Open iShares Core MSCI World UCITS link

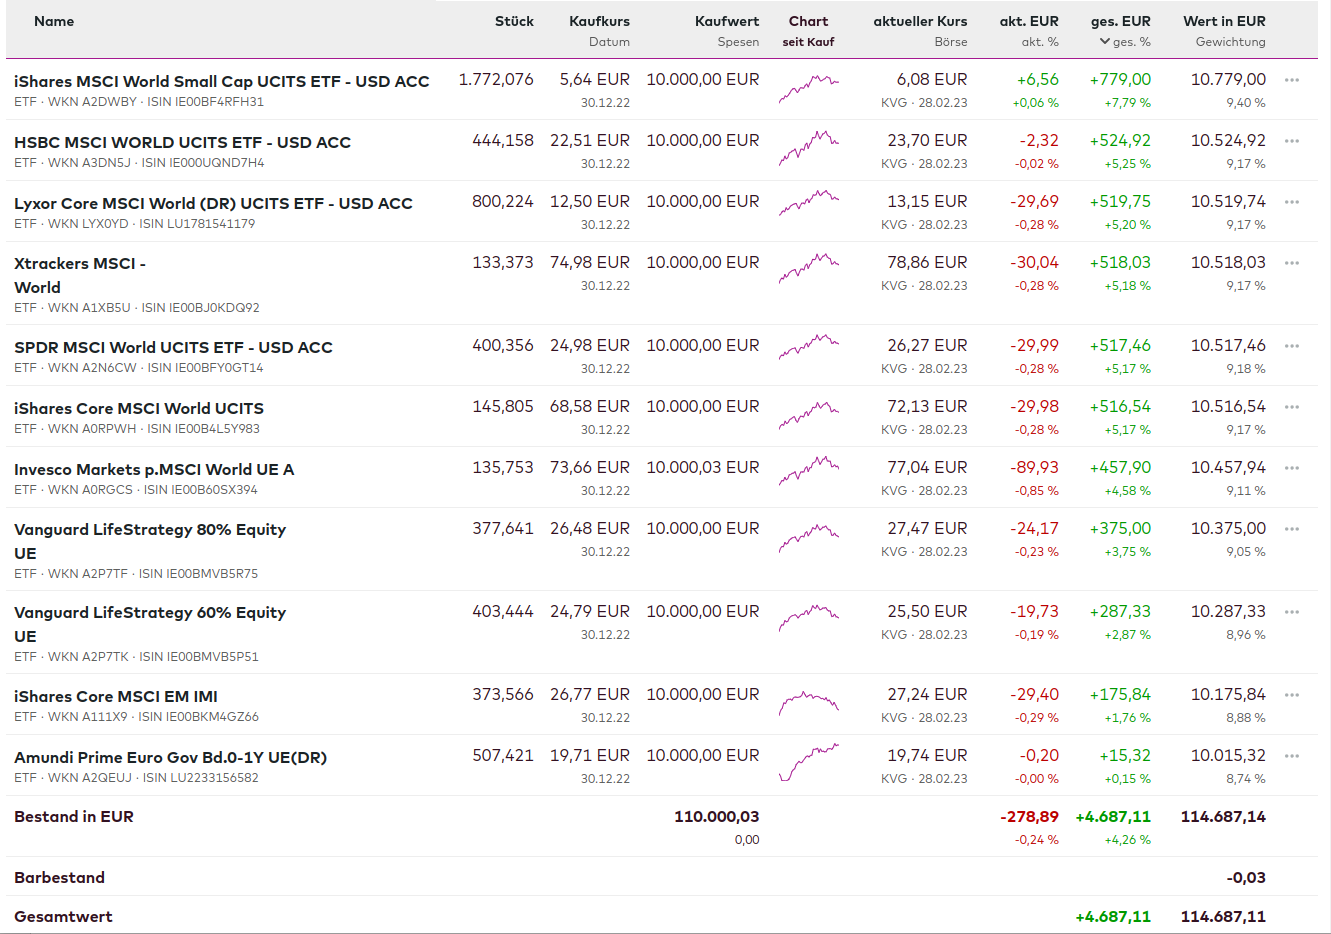point(139,408)
